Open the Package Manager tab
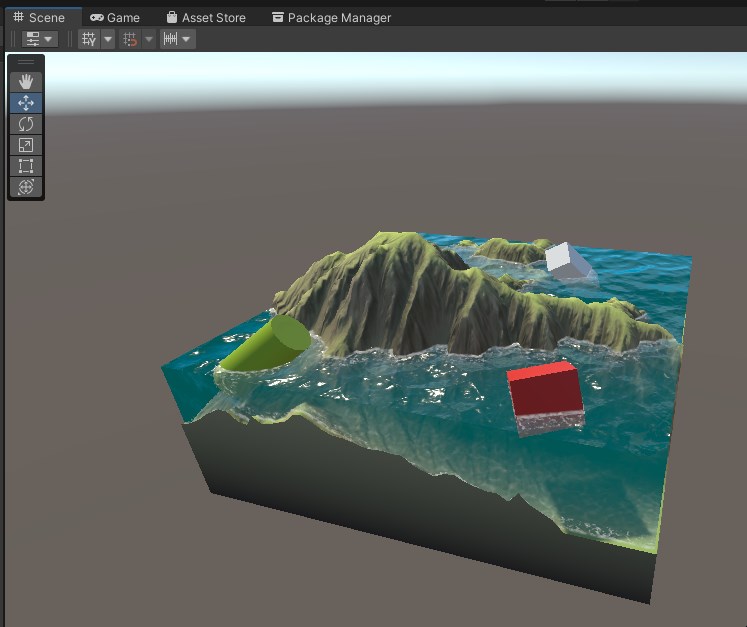Viewport: 747px width, 627px height. (332, 18)
